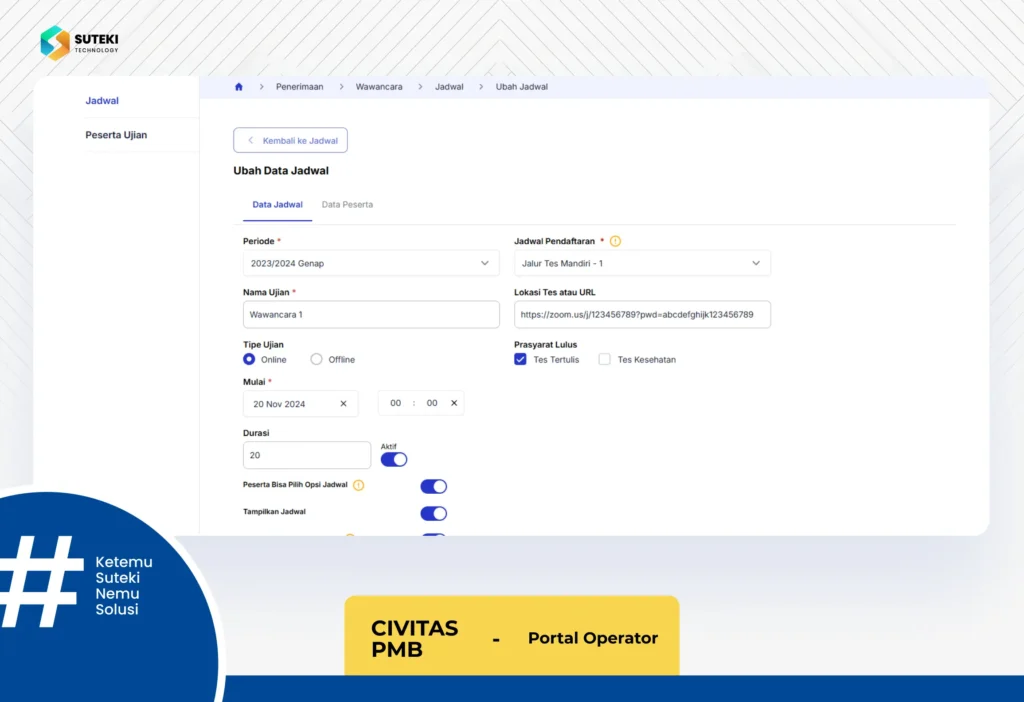
Task: Select the Online exam type
Action: 249,359
